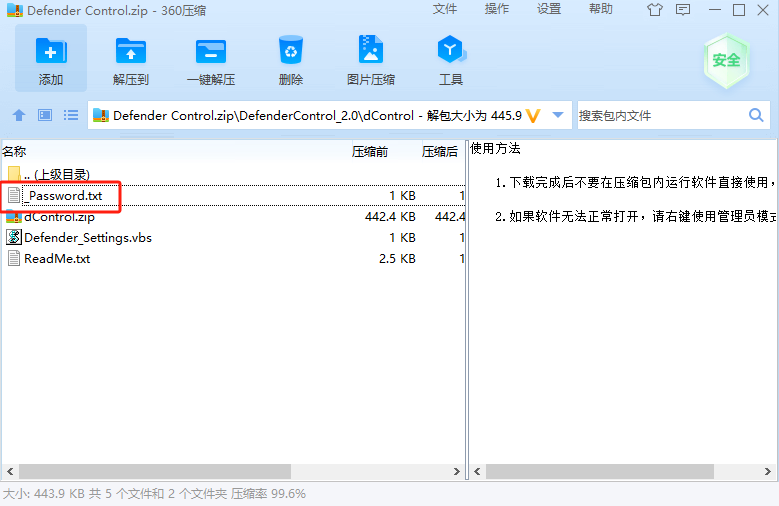The width and height of the screenshot is (779, 506).
Task: Click the 使用方法 heading in preview pane
Action: tap(495, 148)
